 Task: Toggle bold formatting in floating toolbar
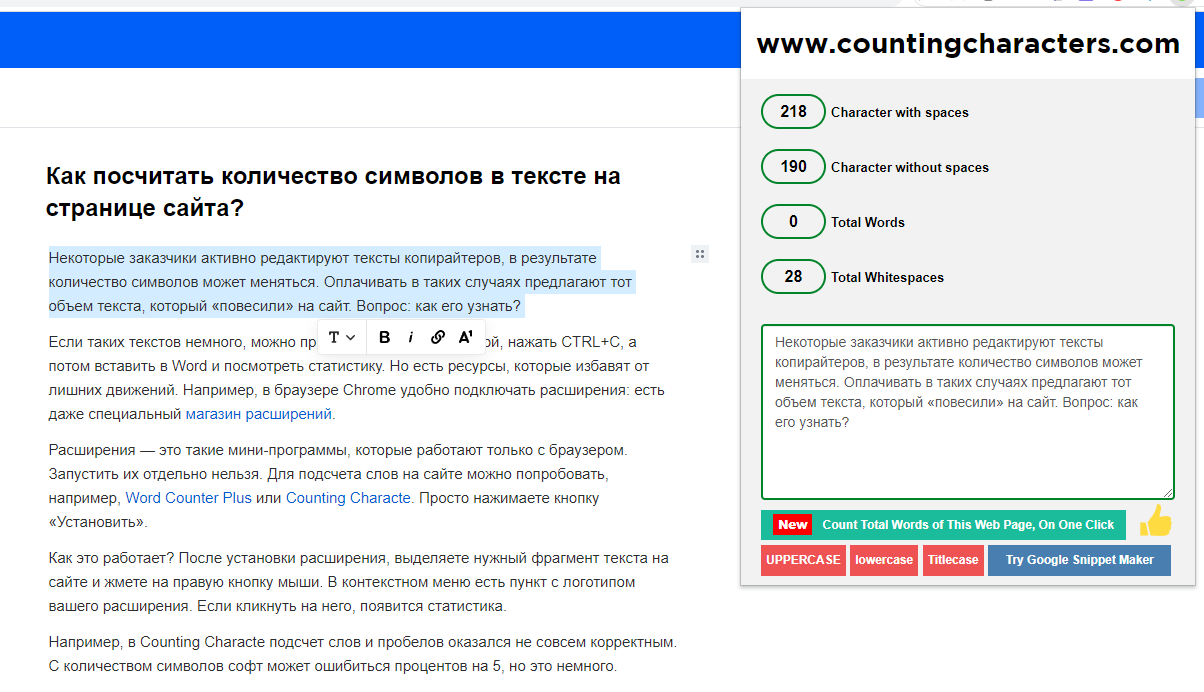click(x=385, y=337)
